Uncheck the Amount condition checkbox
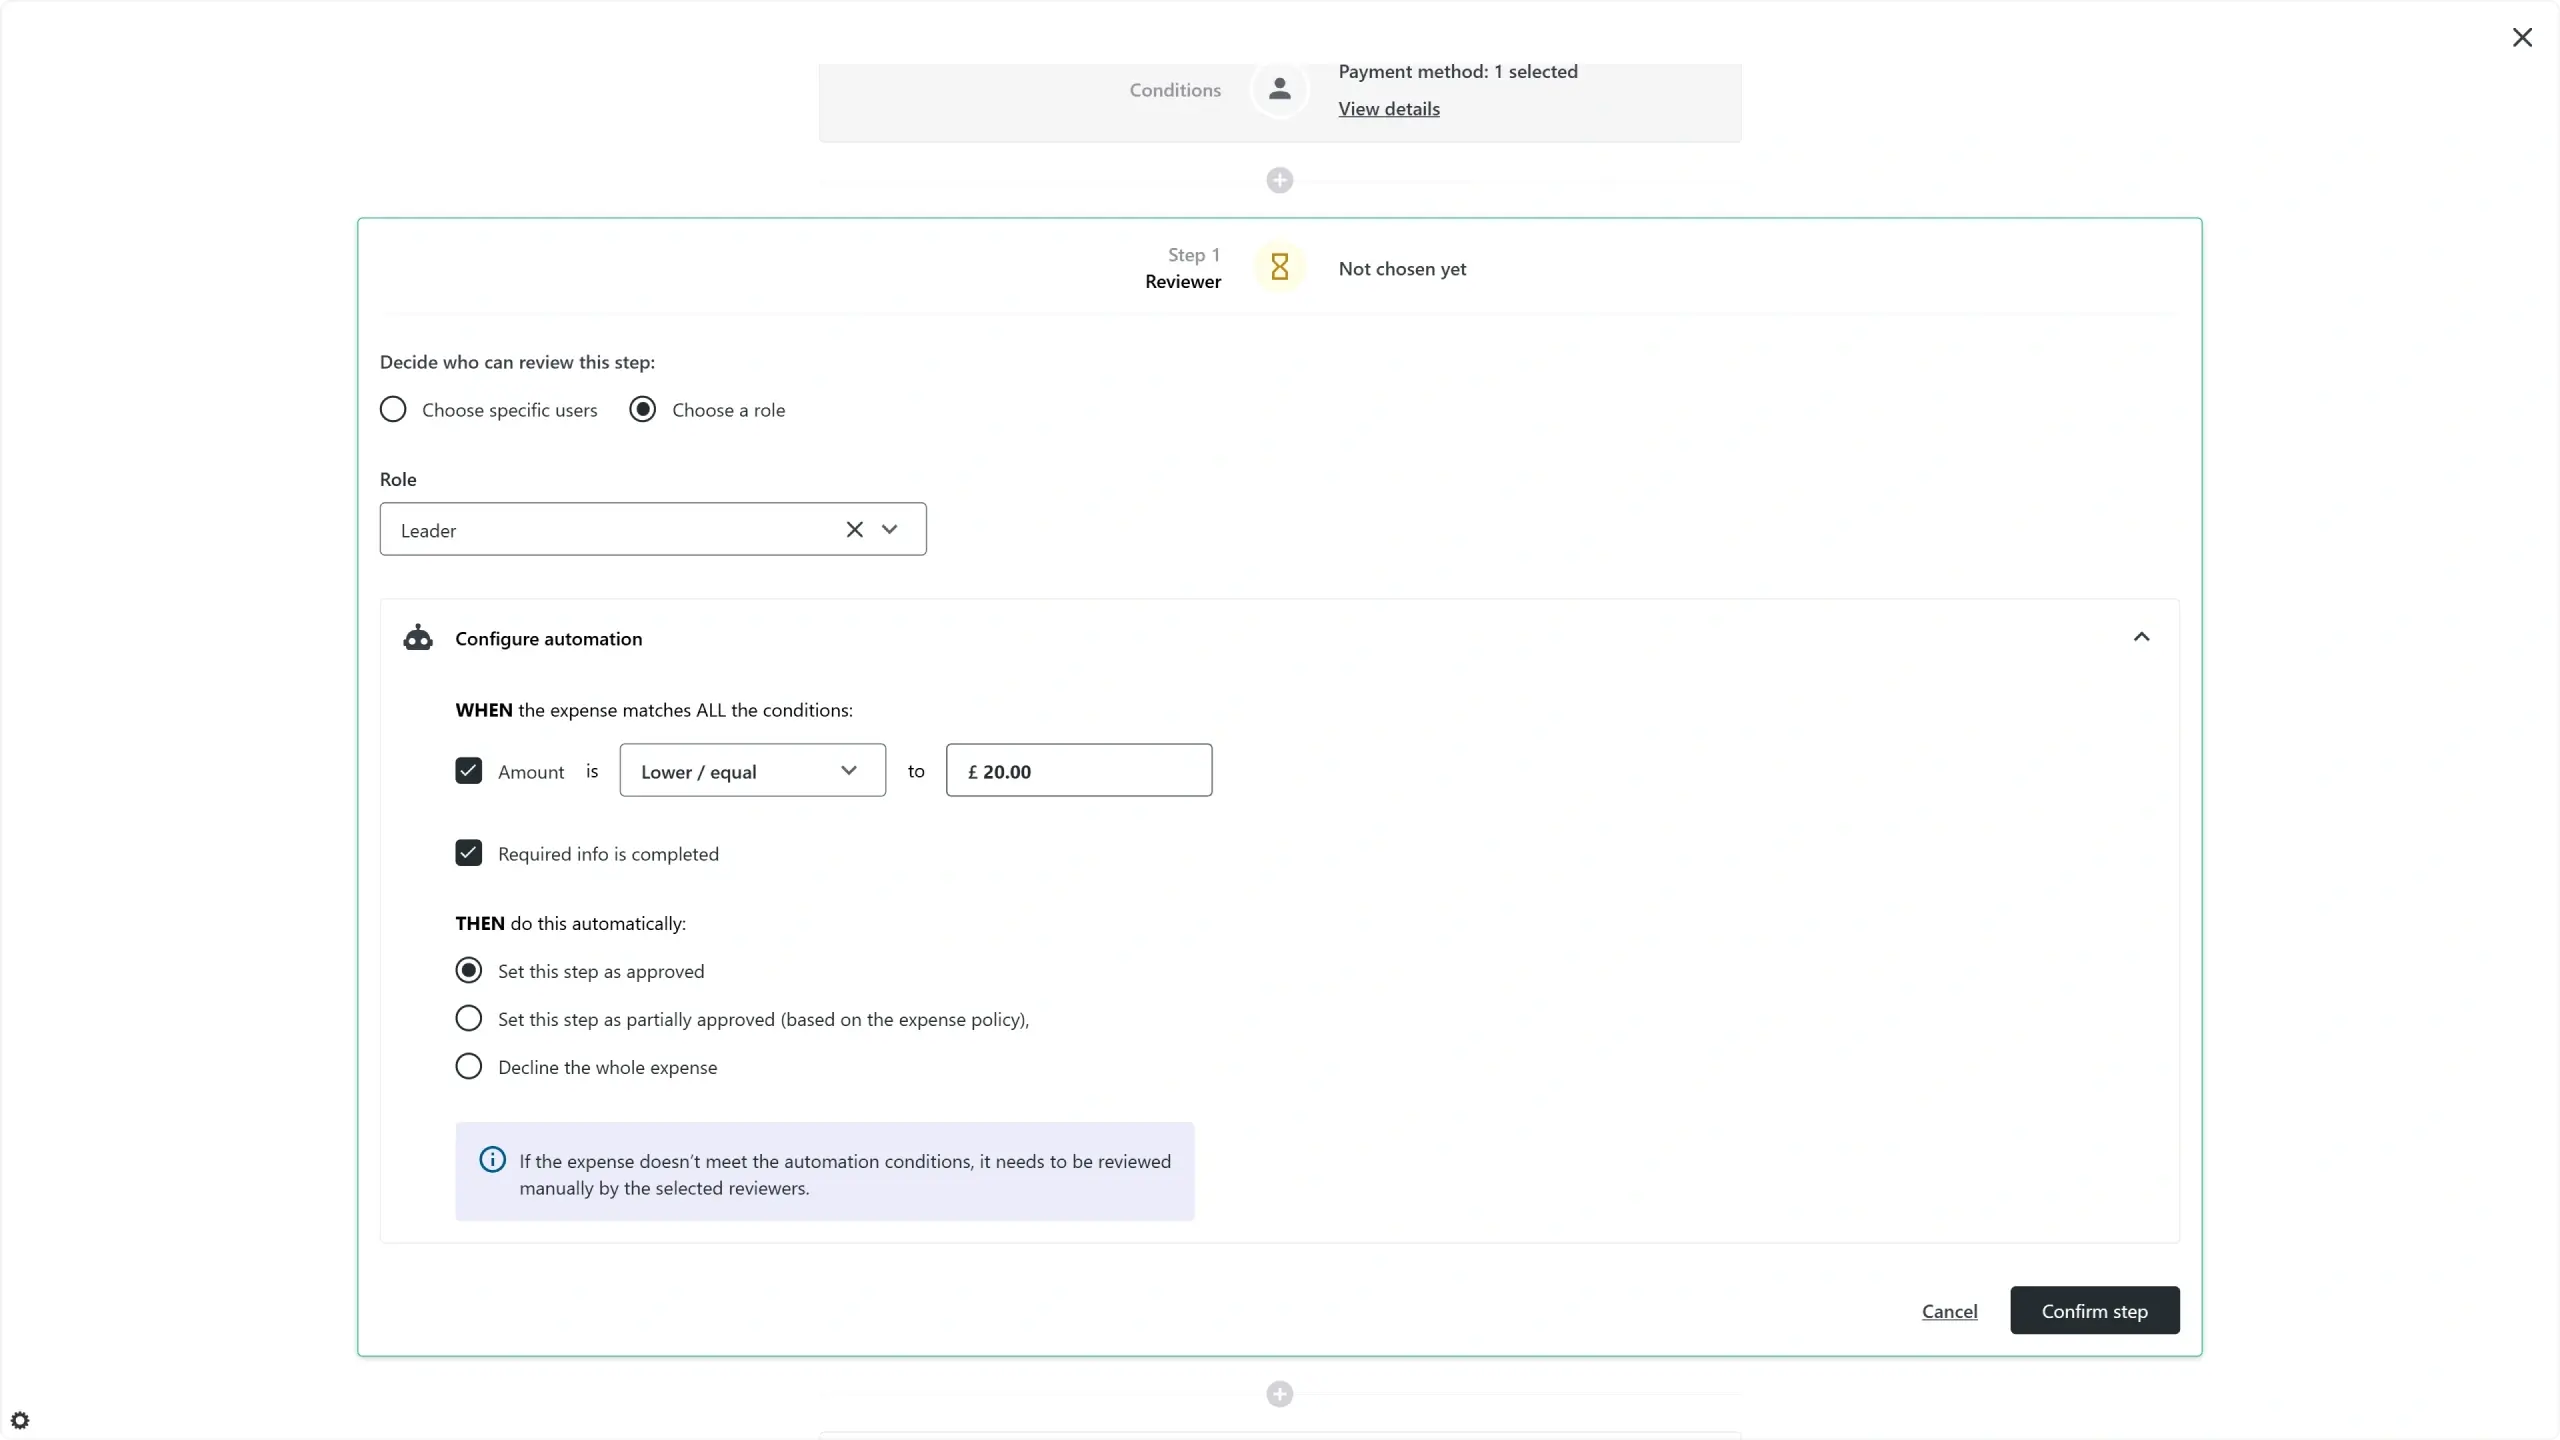This screenshot has height=1440, width=2560. (468, 770)
